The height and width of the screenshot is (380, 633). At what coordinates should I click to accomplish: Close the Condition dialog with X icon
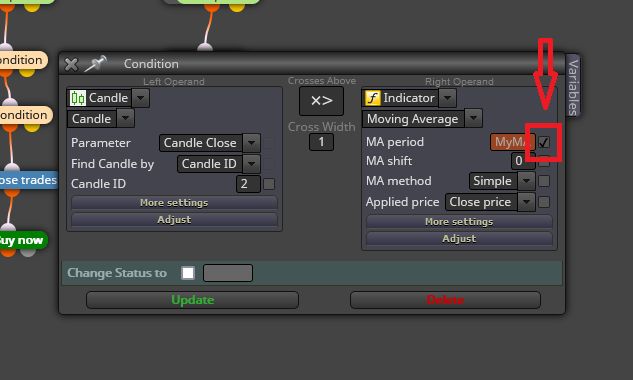coord(71,64)
